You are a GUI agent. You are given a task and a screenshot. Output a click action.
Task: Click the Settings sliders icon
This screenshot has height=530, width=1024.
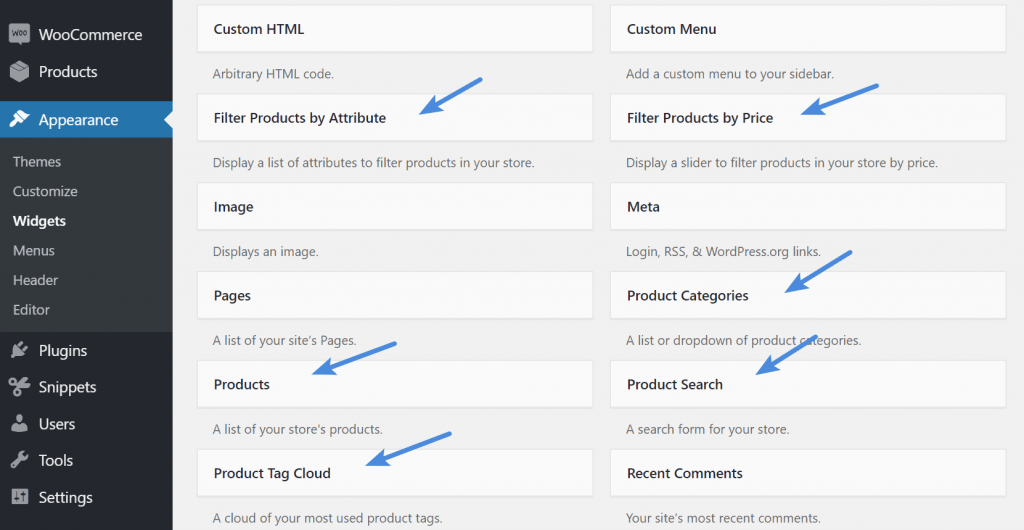click(x=20, y=497)
